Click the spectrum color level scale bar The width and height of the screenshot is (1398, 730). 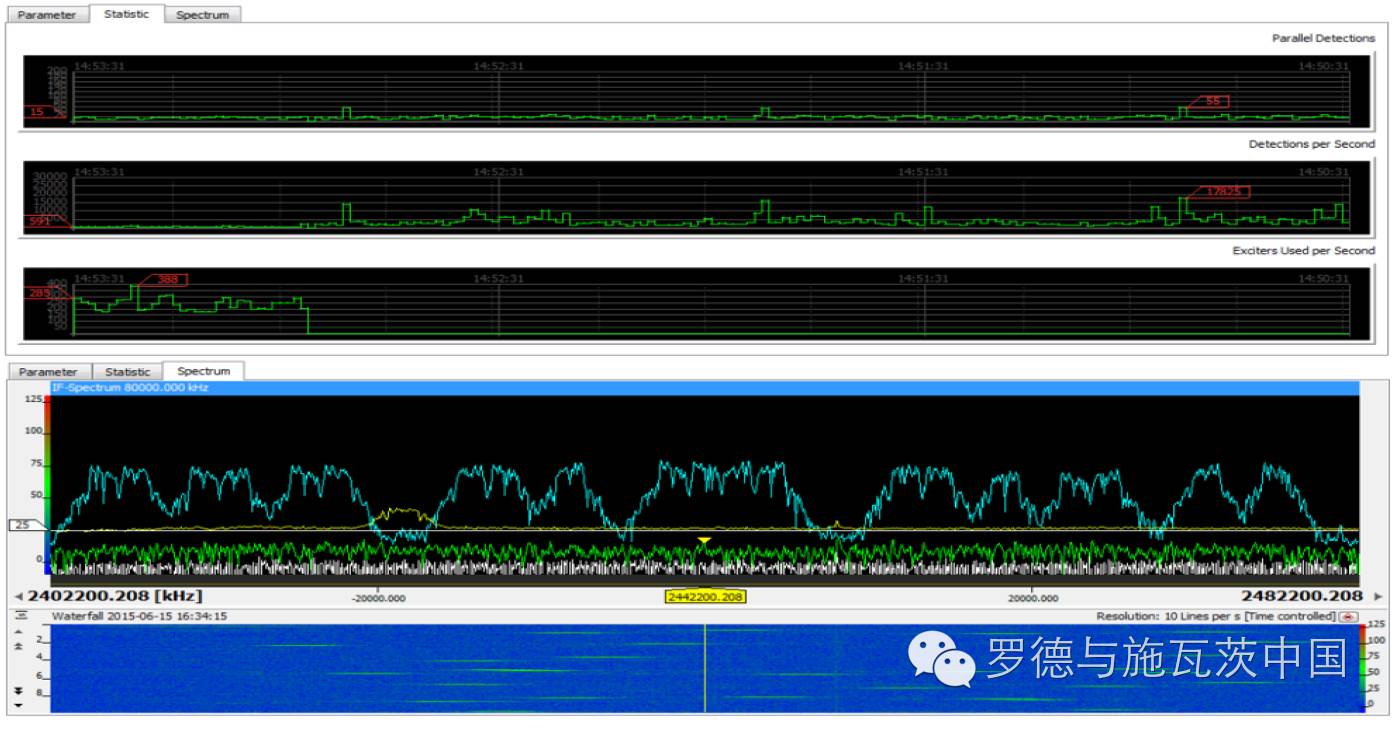coord(47,485)
